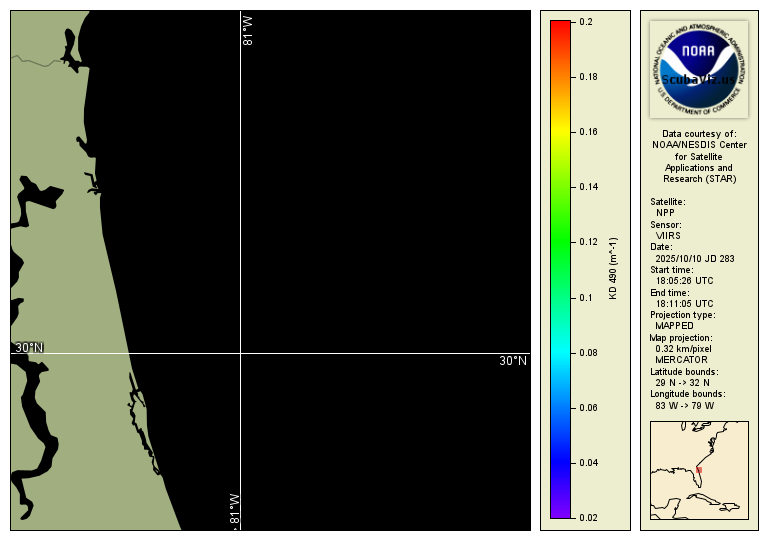This screenshot has width=768, height=540.
Task: Click the red location marker on inset map
Action: coord(699,469)
